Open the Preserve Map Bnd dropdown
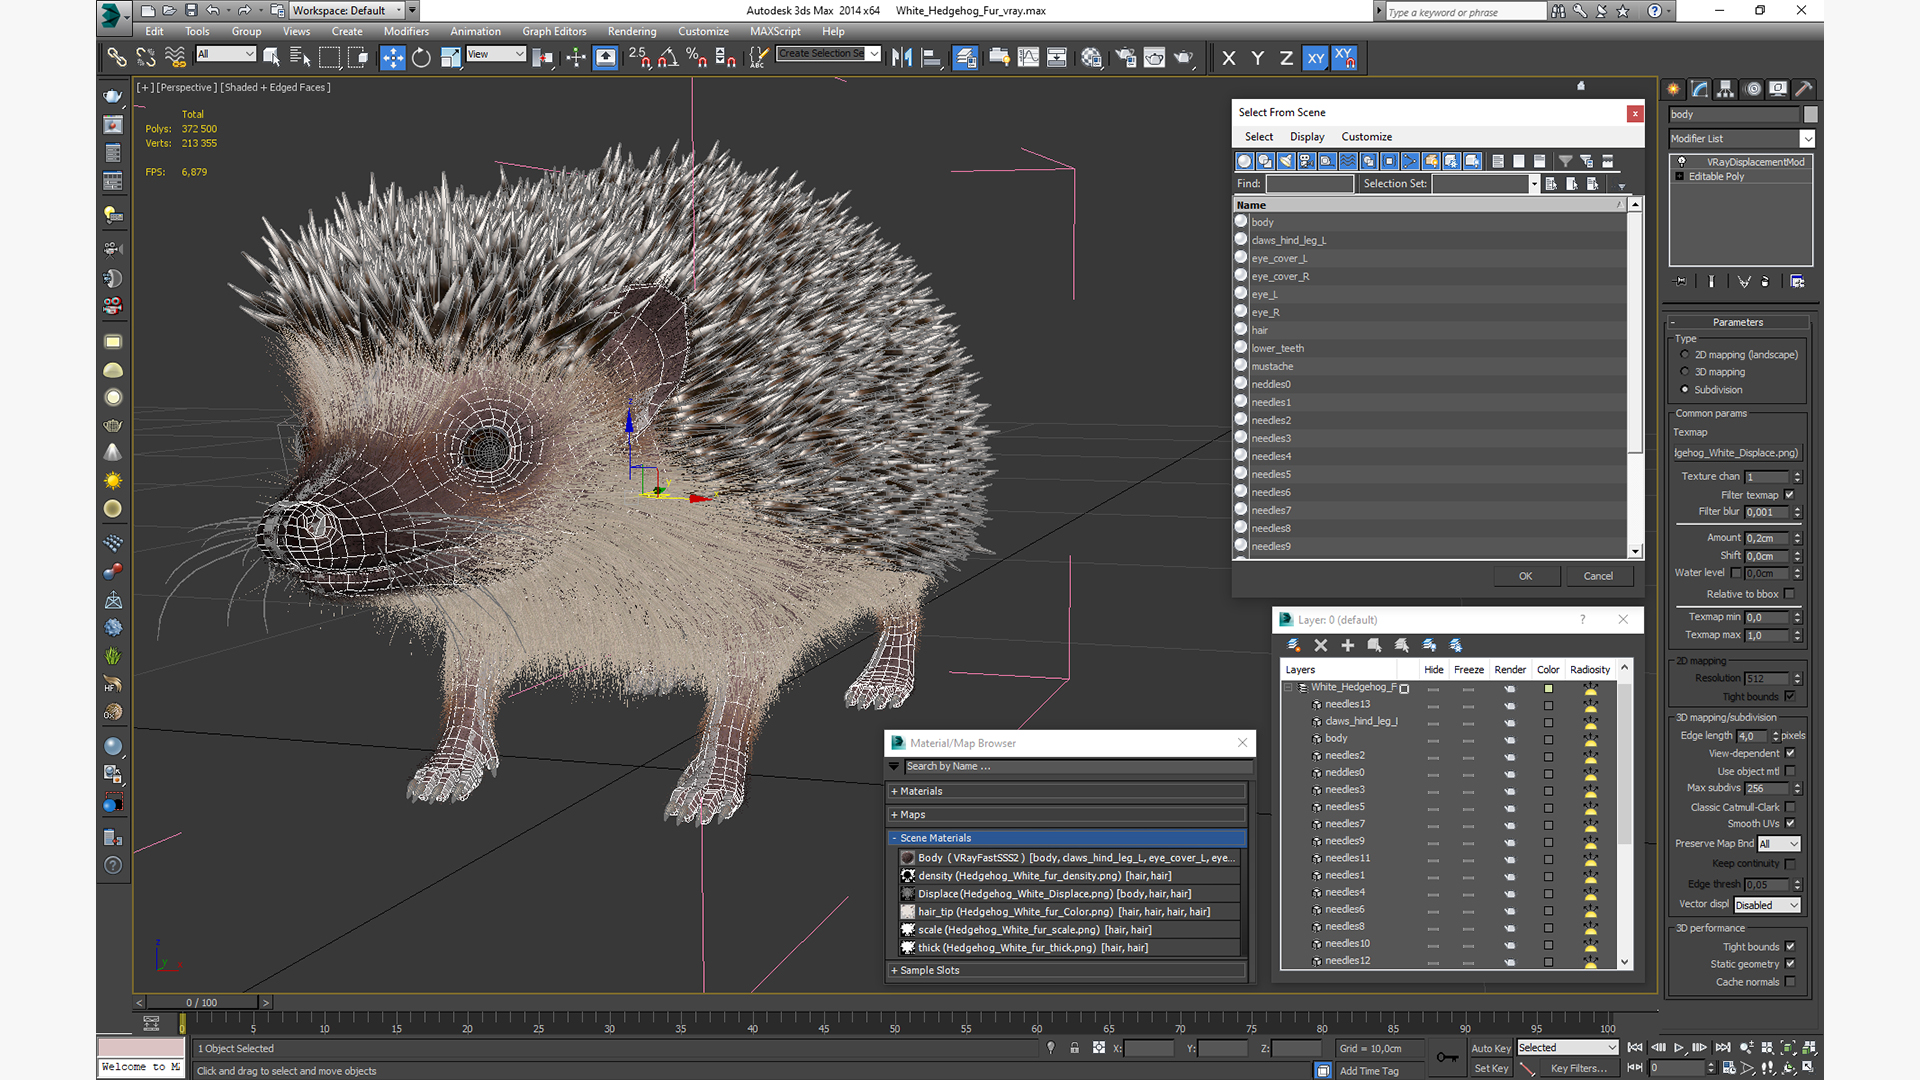1920x1080 pixels. click(x=1778, y=844)
